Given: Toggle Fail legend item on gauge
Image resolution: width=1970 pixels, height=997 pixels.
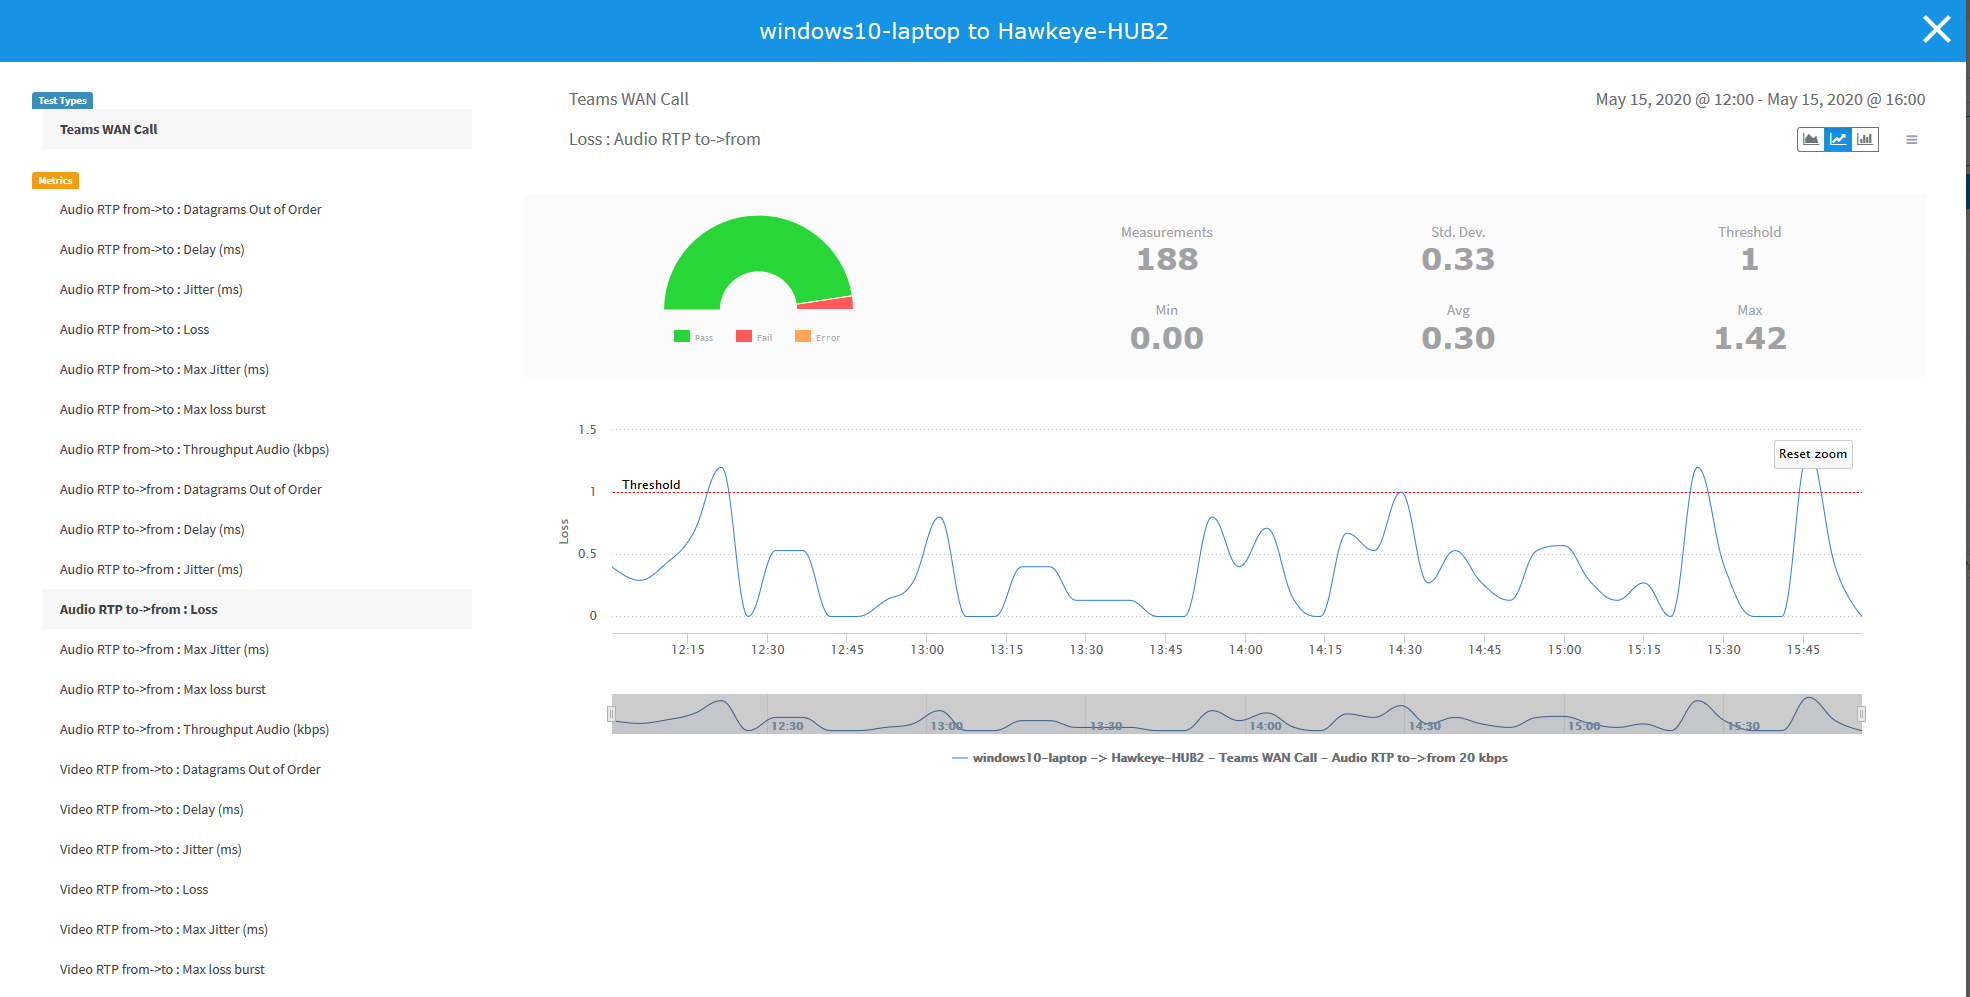Looking at the screenshot, I should (754, 337).
